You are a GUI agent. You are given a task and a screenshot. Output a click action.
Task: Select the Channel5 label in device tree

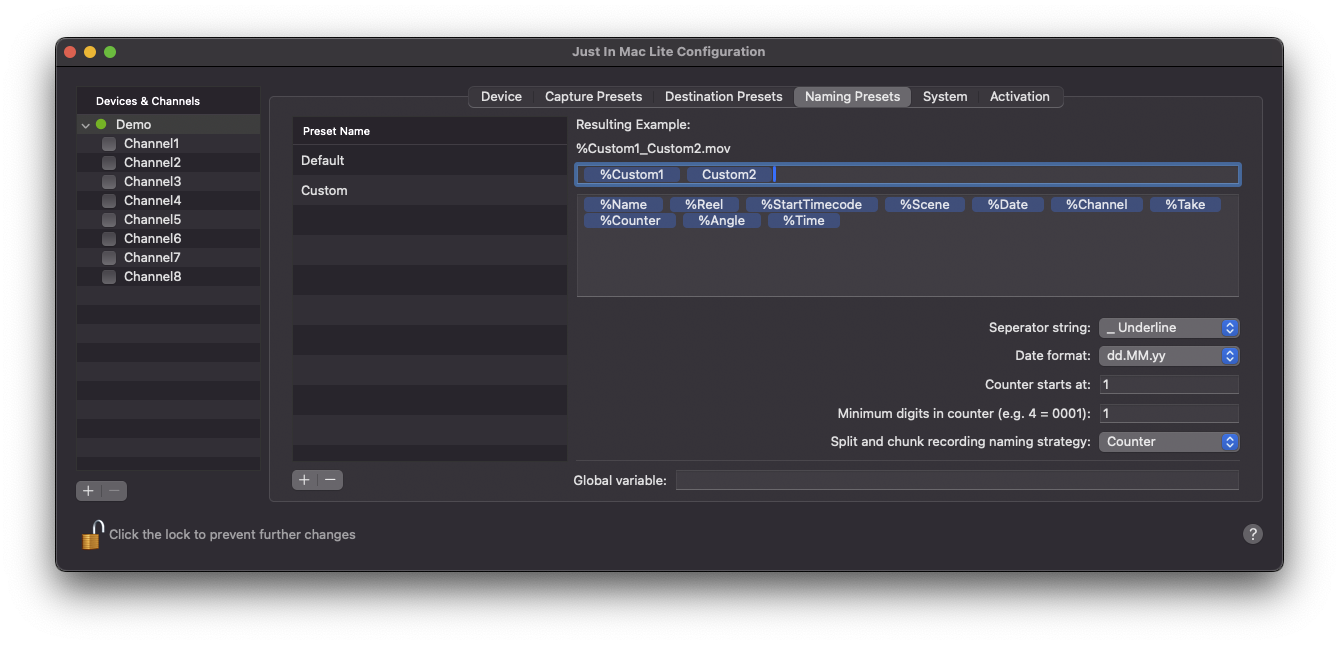(x=152, y=220)
